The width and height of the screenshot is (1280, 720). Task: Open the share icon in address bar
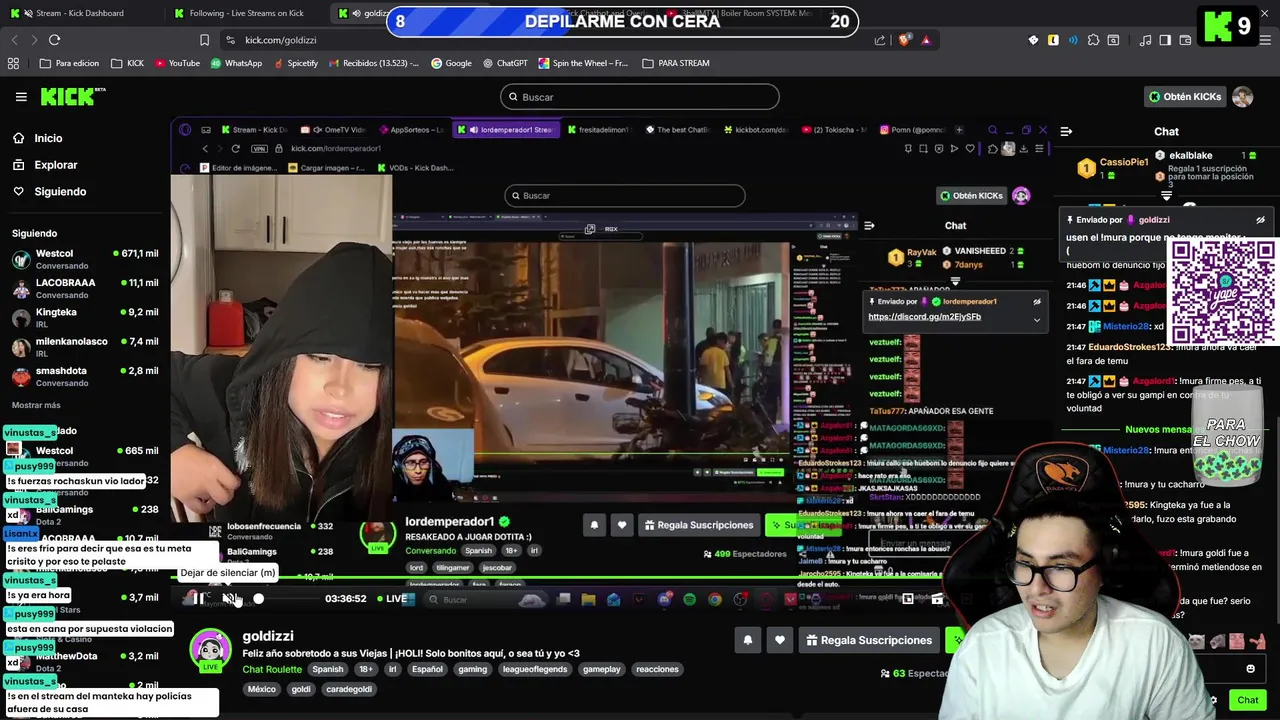880,40
